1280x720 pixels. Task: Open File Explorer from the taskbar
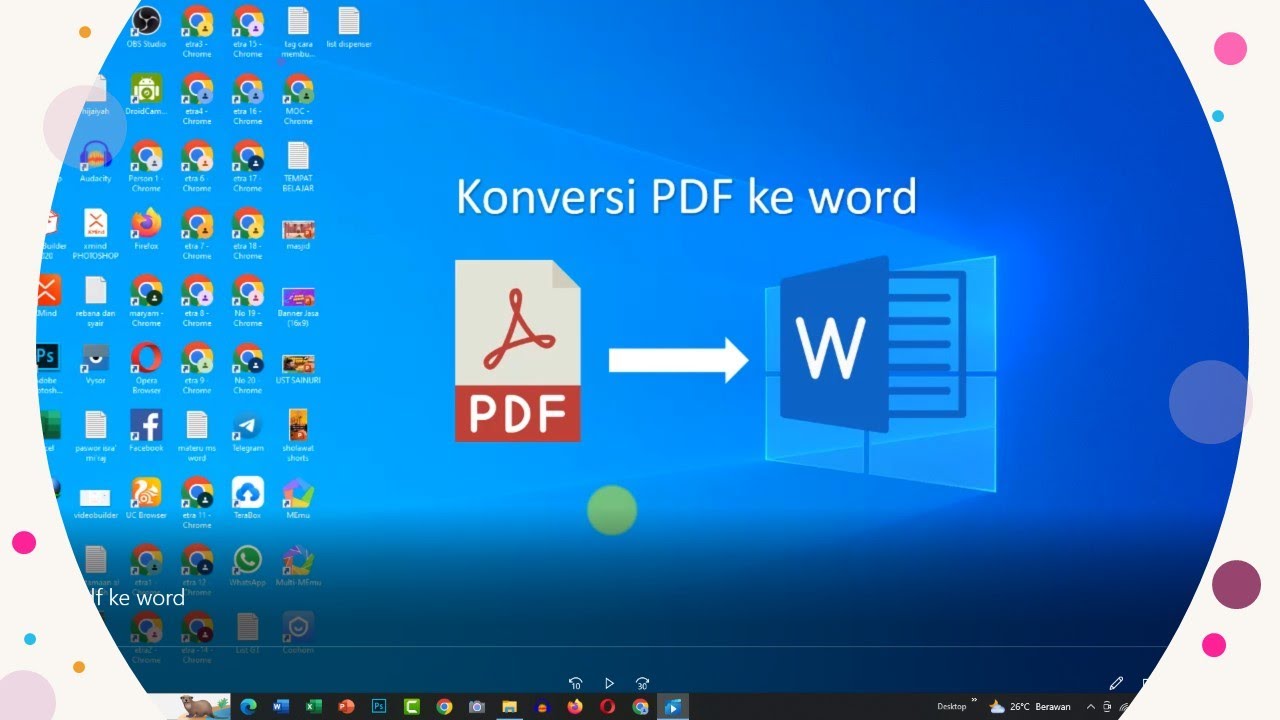point(509,706)
